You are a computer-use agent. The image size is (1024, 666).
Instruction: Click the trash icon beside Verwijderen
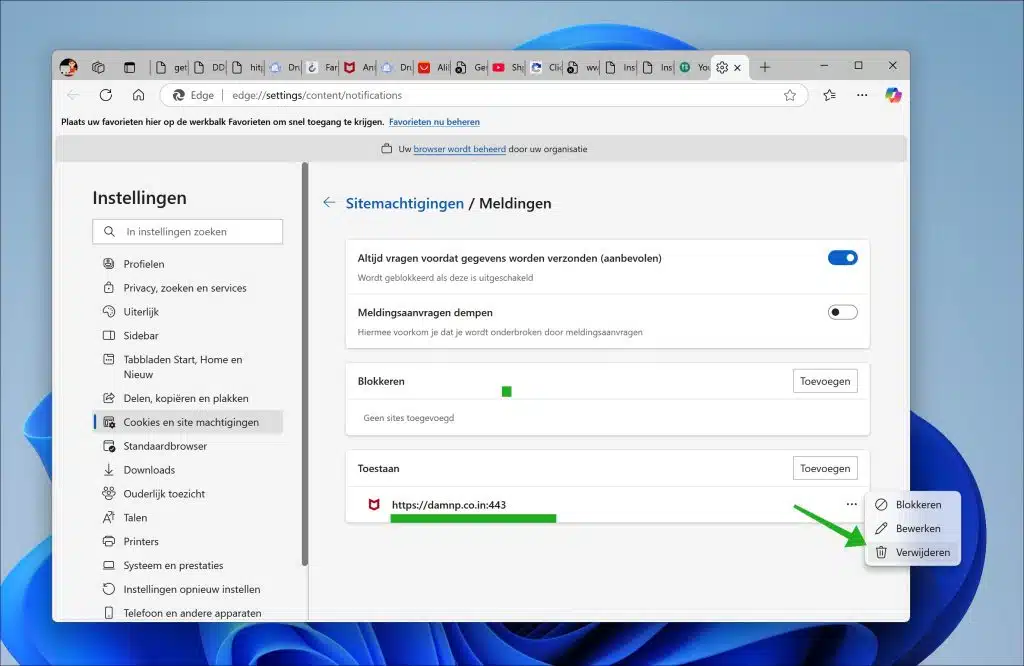point(881,552)
